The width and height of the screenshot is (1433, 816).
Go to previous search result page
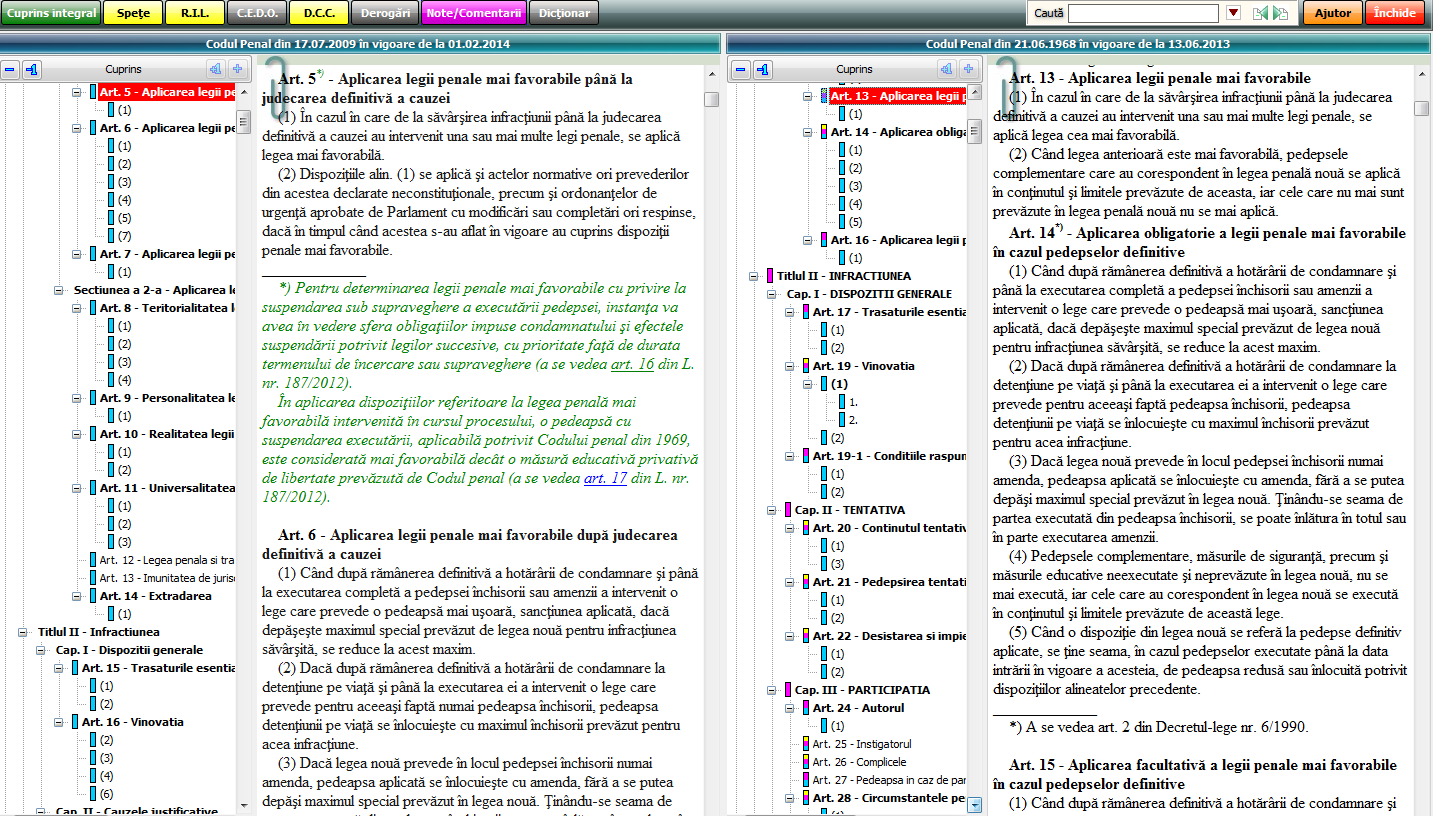(1259, 13)
